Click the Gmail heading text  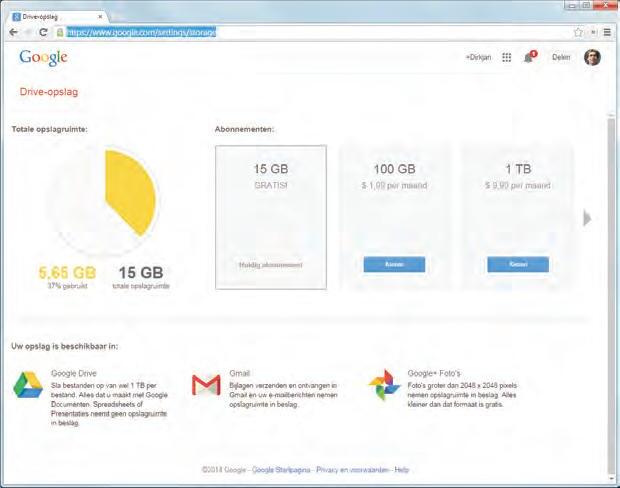pos(240,373)
